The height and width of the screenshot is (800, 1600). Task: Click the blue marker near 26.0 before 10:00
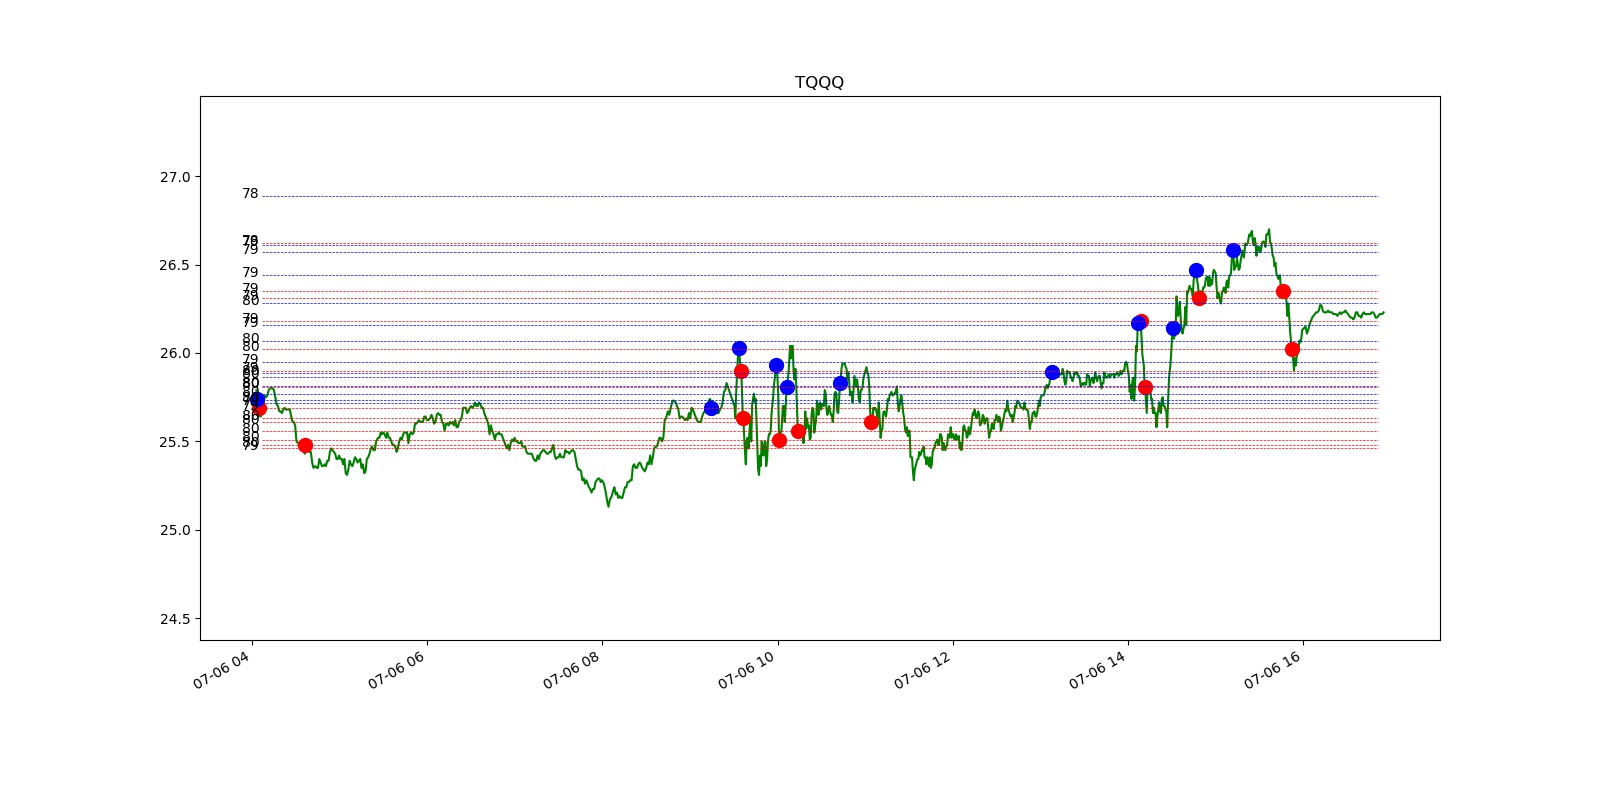(x=739, y=348)
